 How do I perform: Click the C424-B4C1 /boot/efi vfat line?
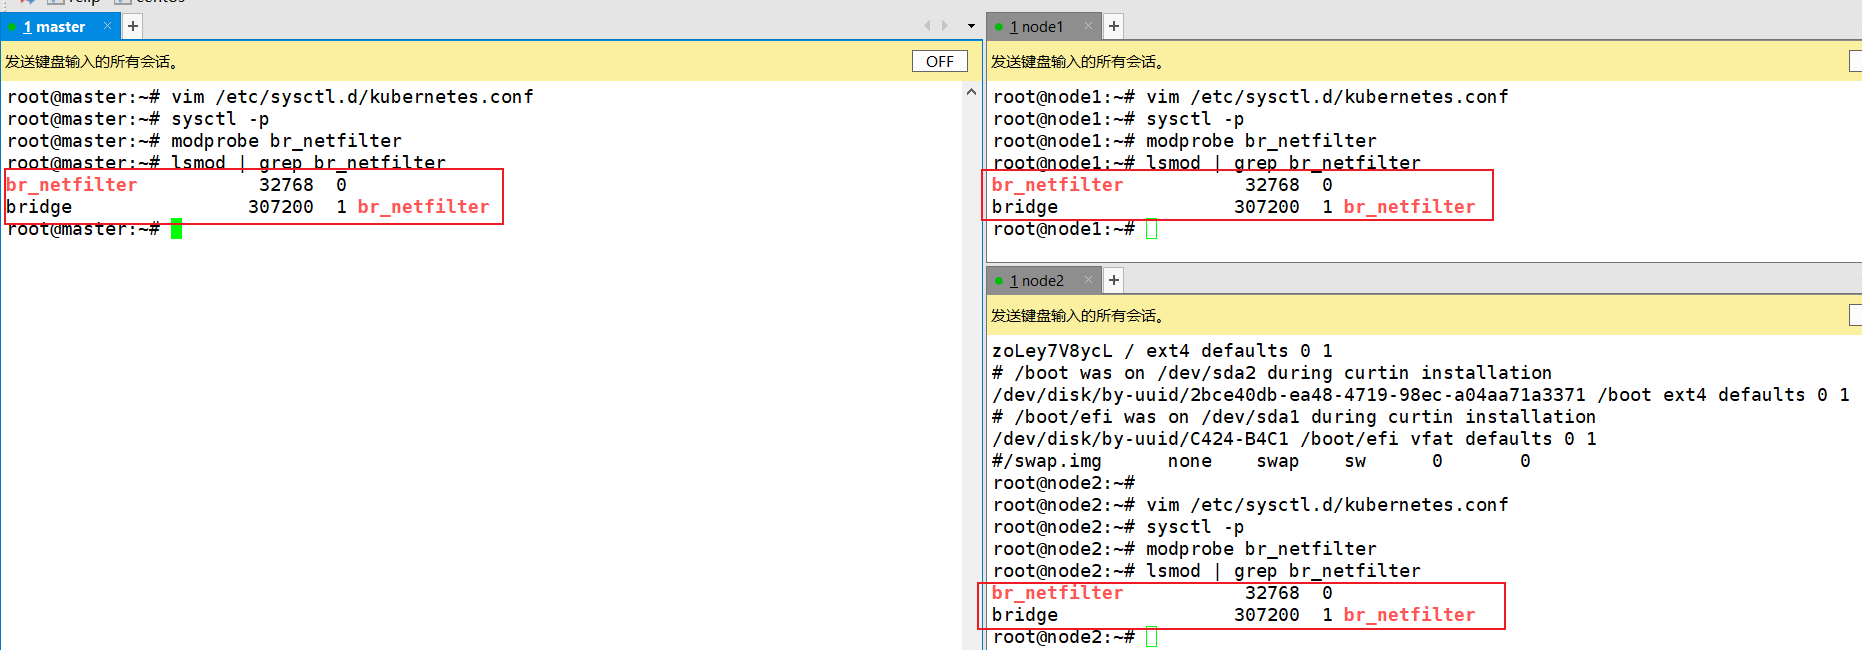pyautogui.click(x=1294, y=439)
